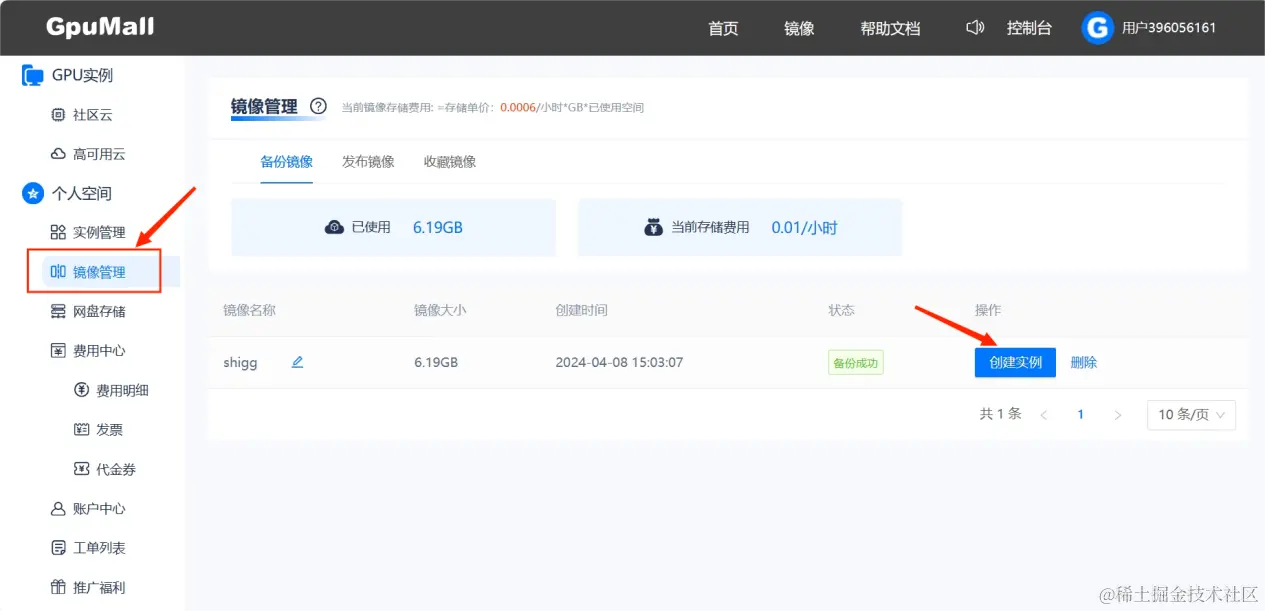
Task: Click the 共 1 条 total count
Action: pyautogui.click(x=1000, y=414)
